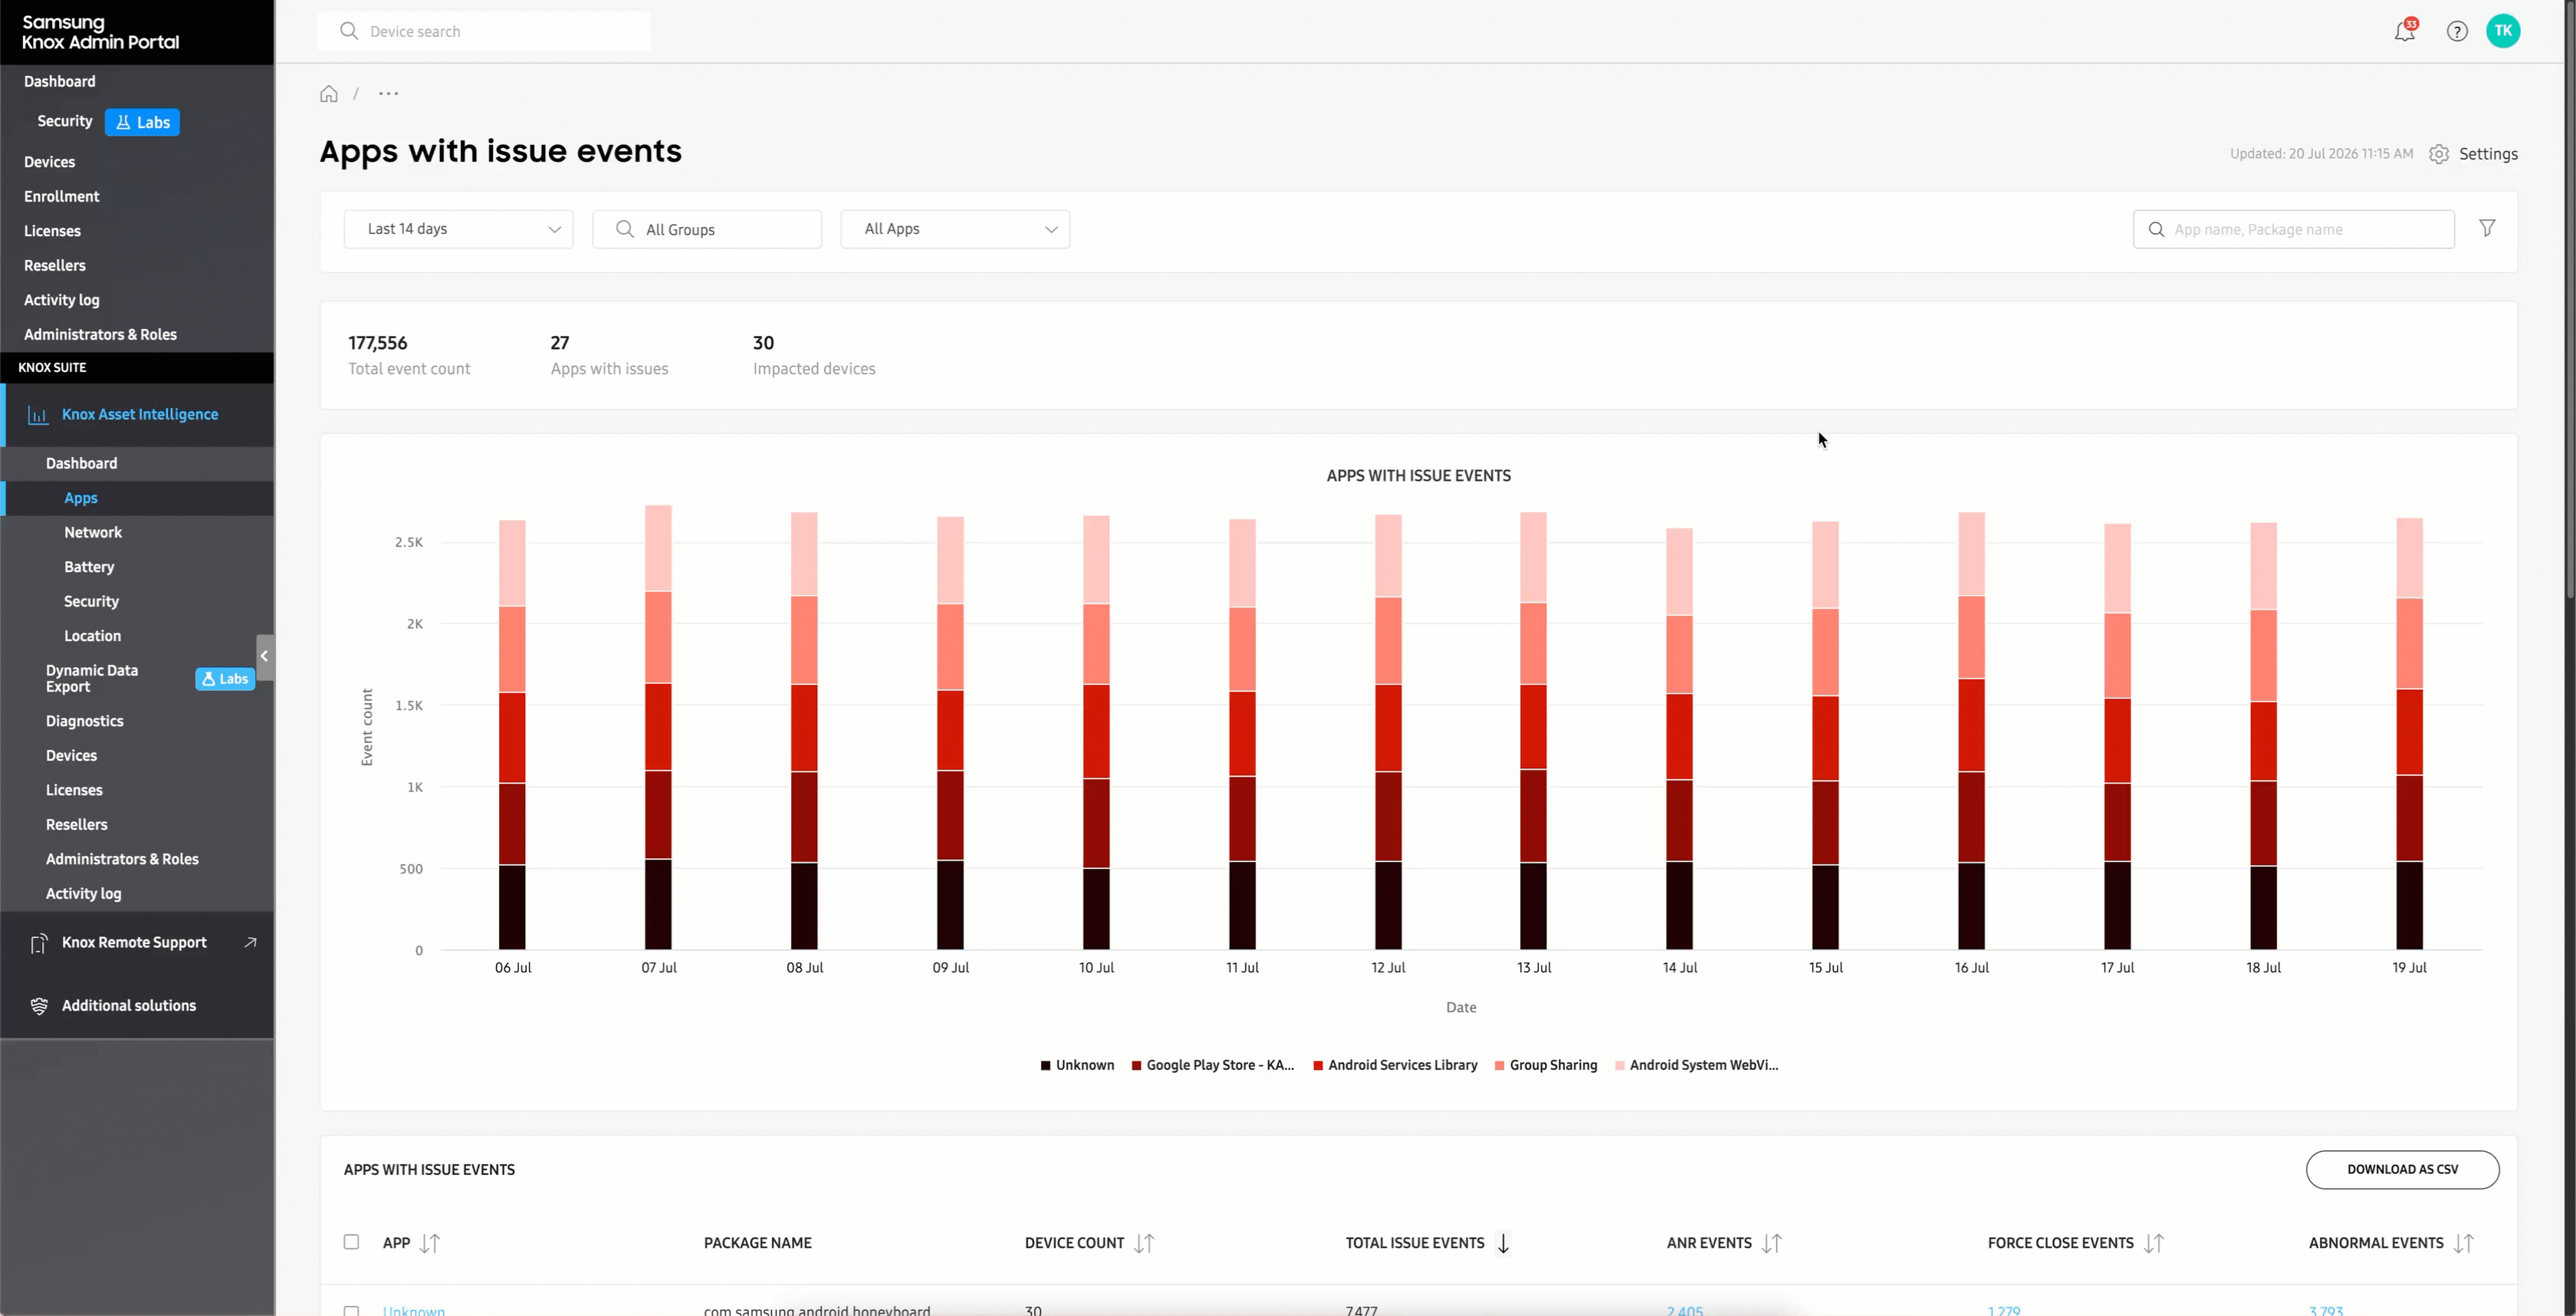Open Diagnostics in Knox Asset Intelligence

[x=85, y=721]
